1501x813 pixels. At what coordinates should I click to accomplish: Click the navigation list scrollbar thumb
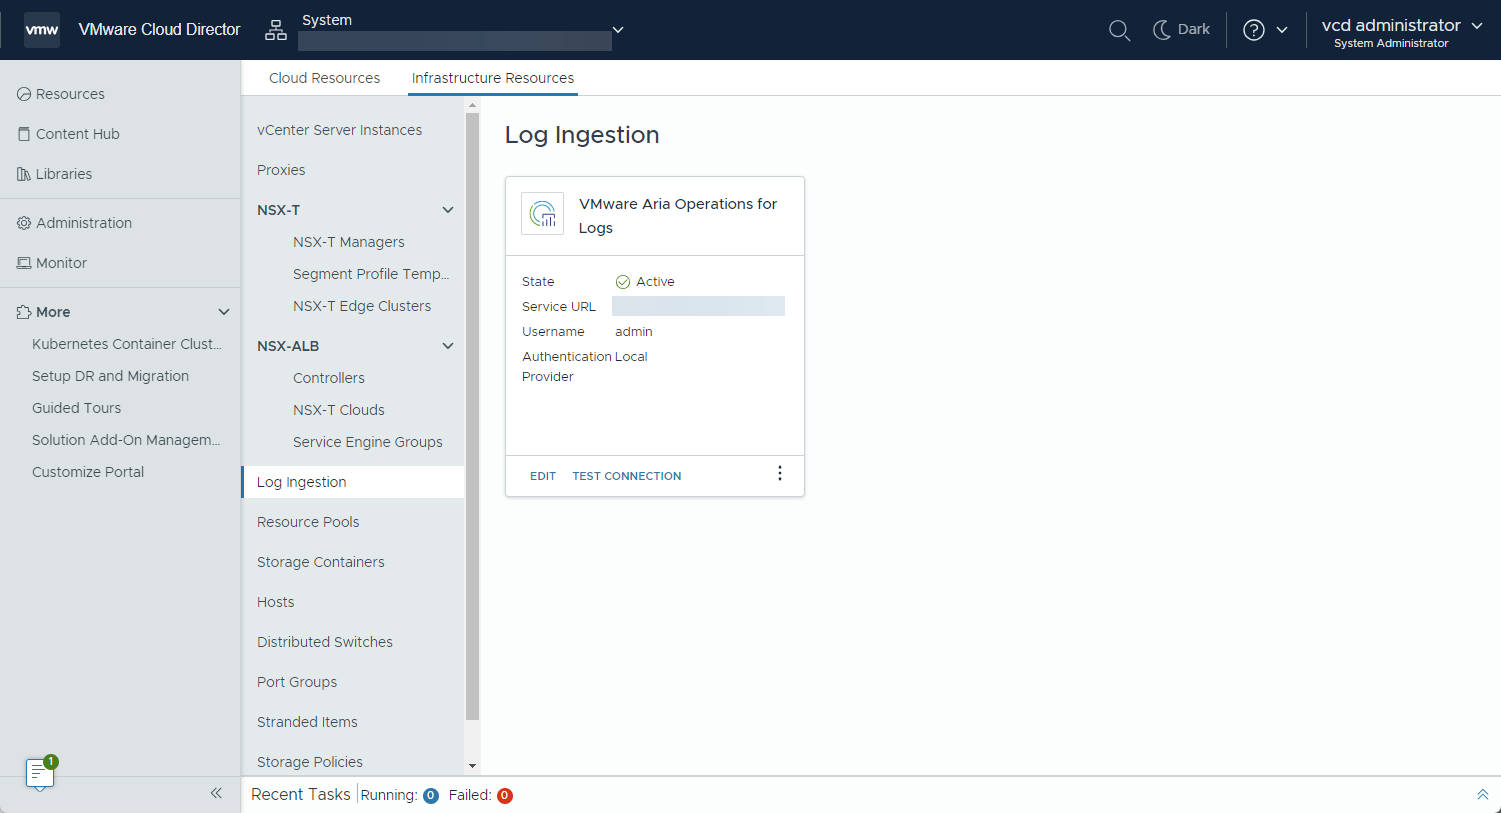472,416
